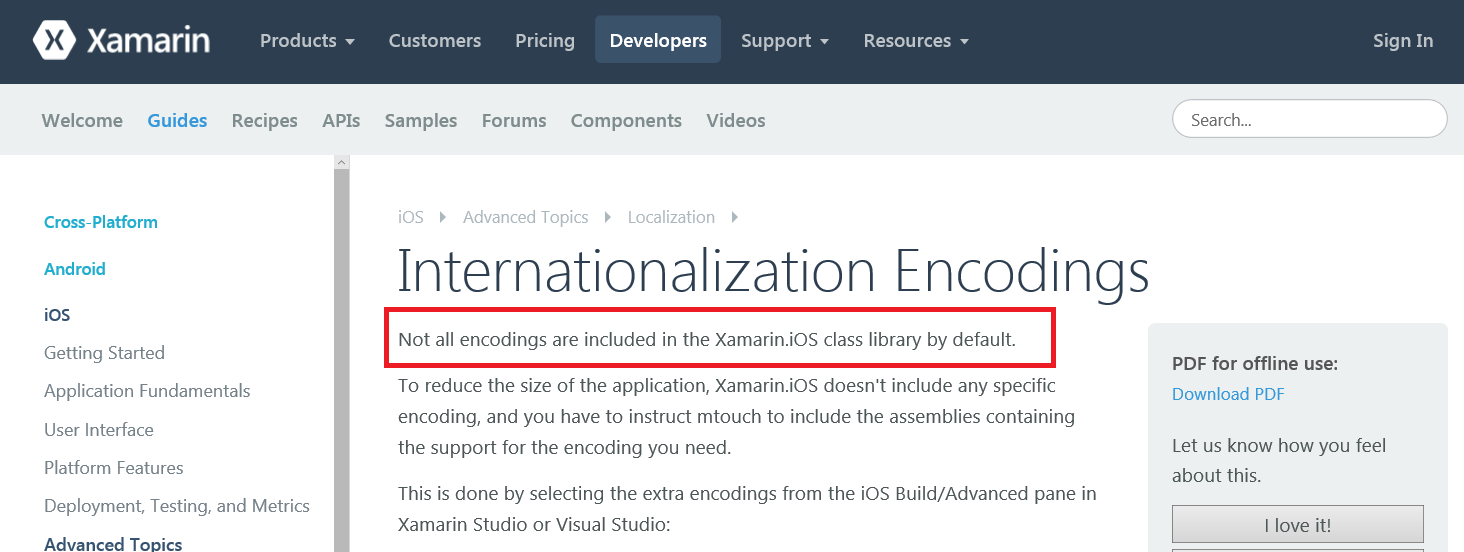
Task: Switch to the Guides tab
Action: coord(177,120)
